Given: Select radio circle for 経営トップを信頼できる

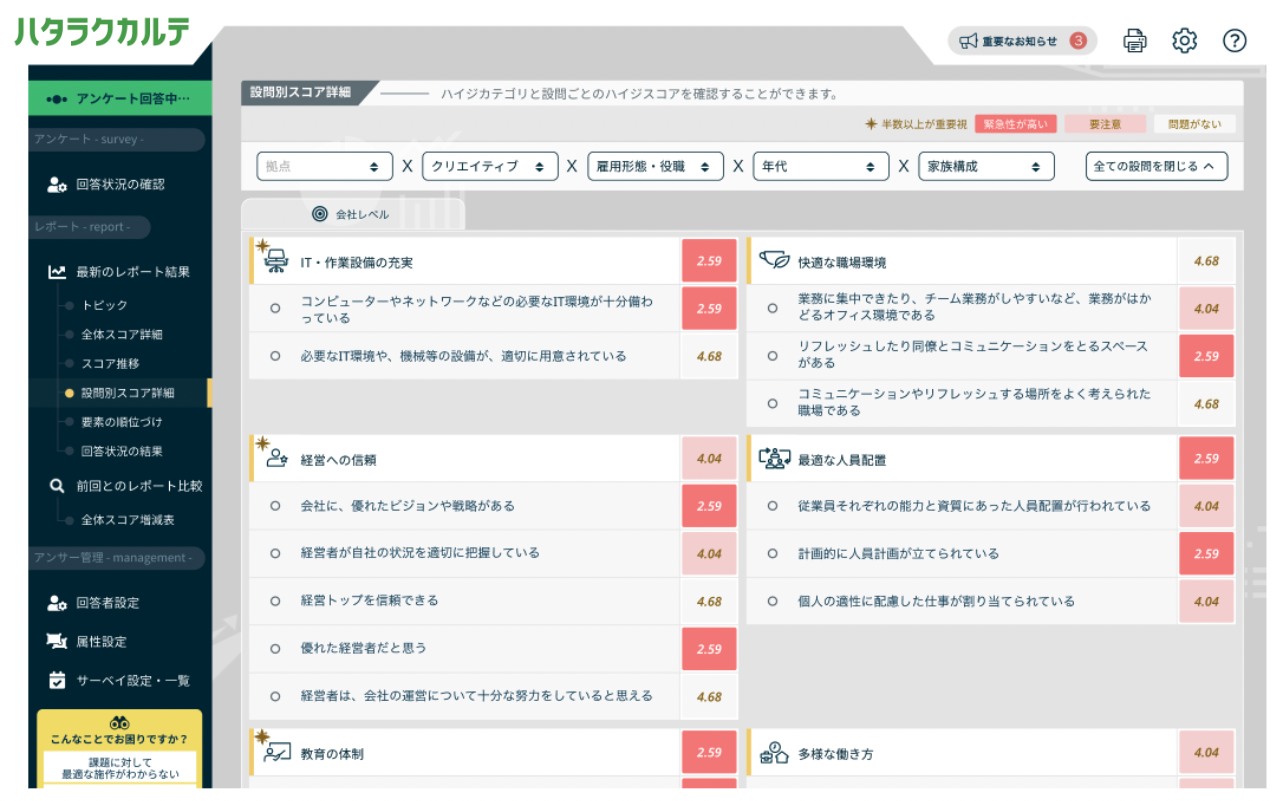Looking at the screenshot, I should click(x=275, y=601).
